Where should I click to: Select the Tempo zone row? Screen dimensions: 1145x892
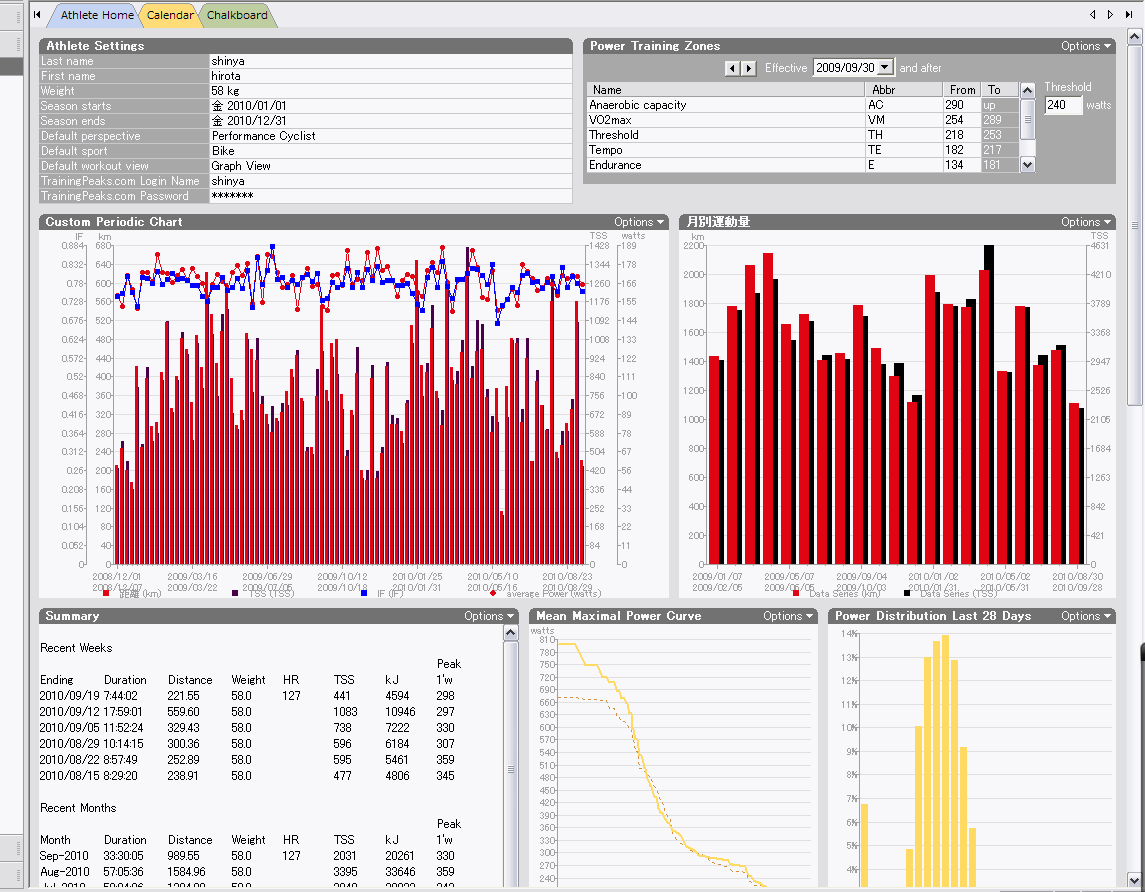point(803,150)
